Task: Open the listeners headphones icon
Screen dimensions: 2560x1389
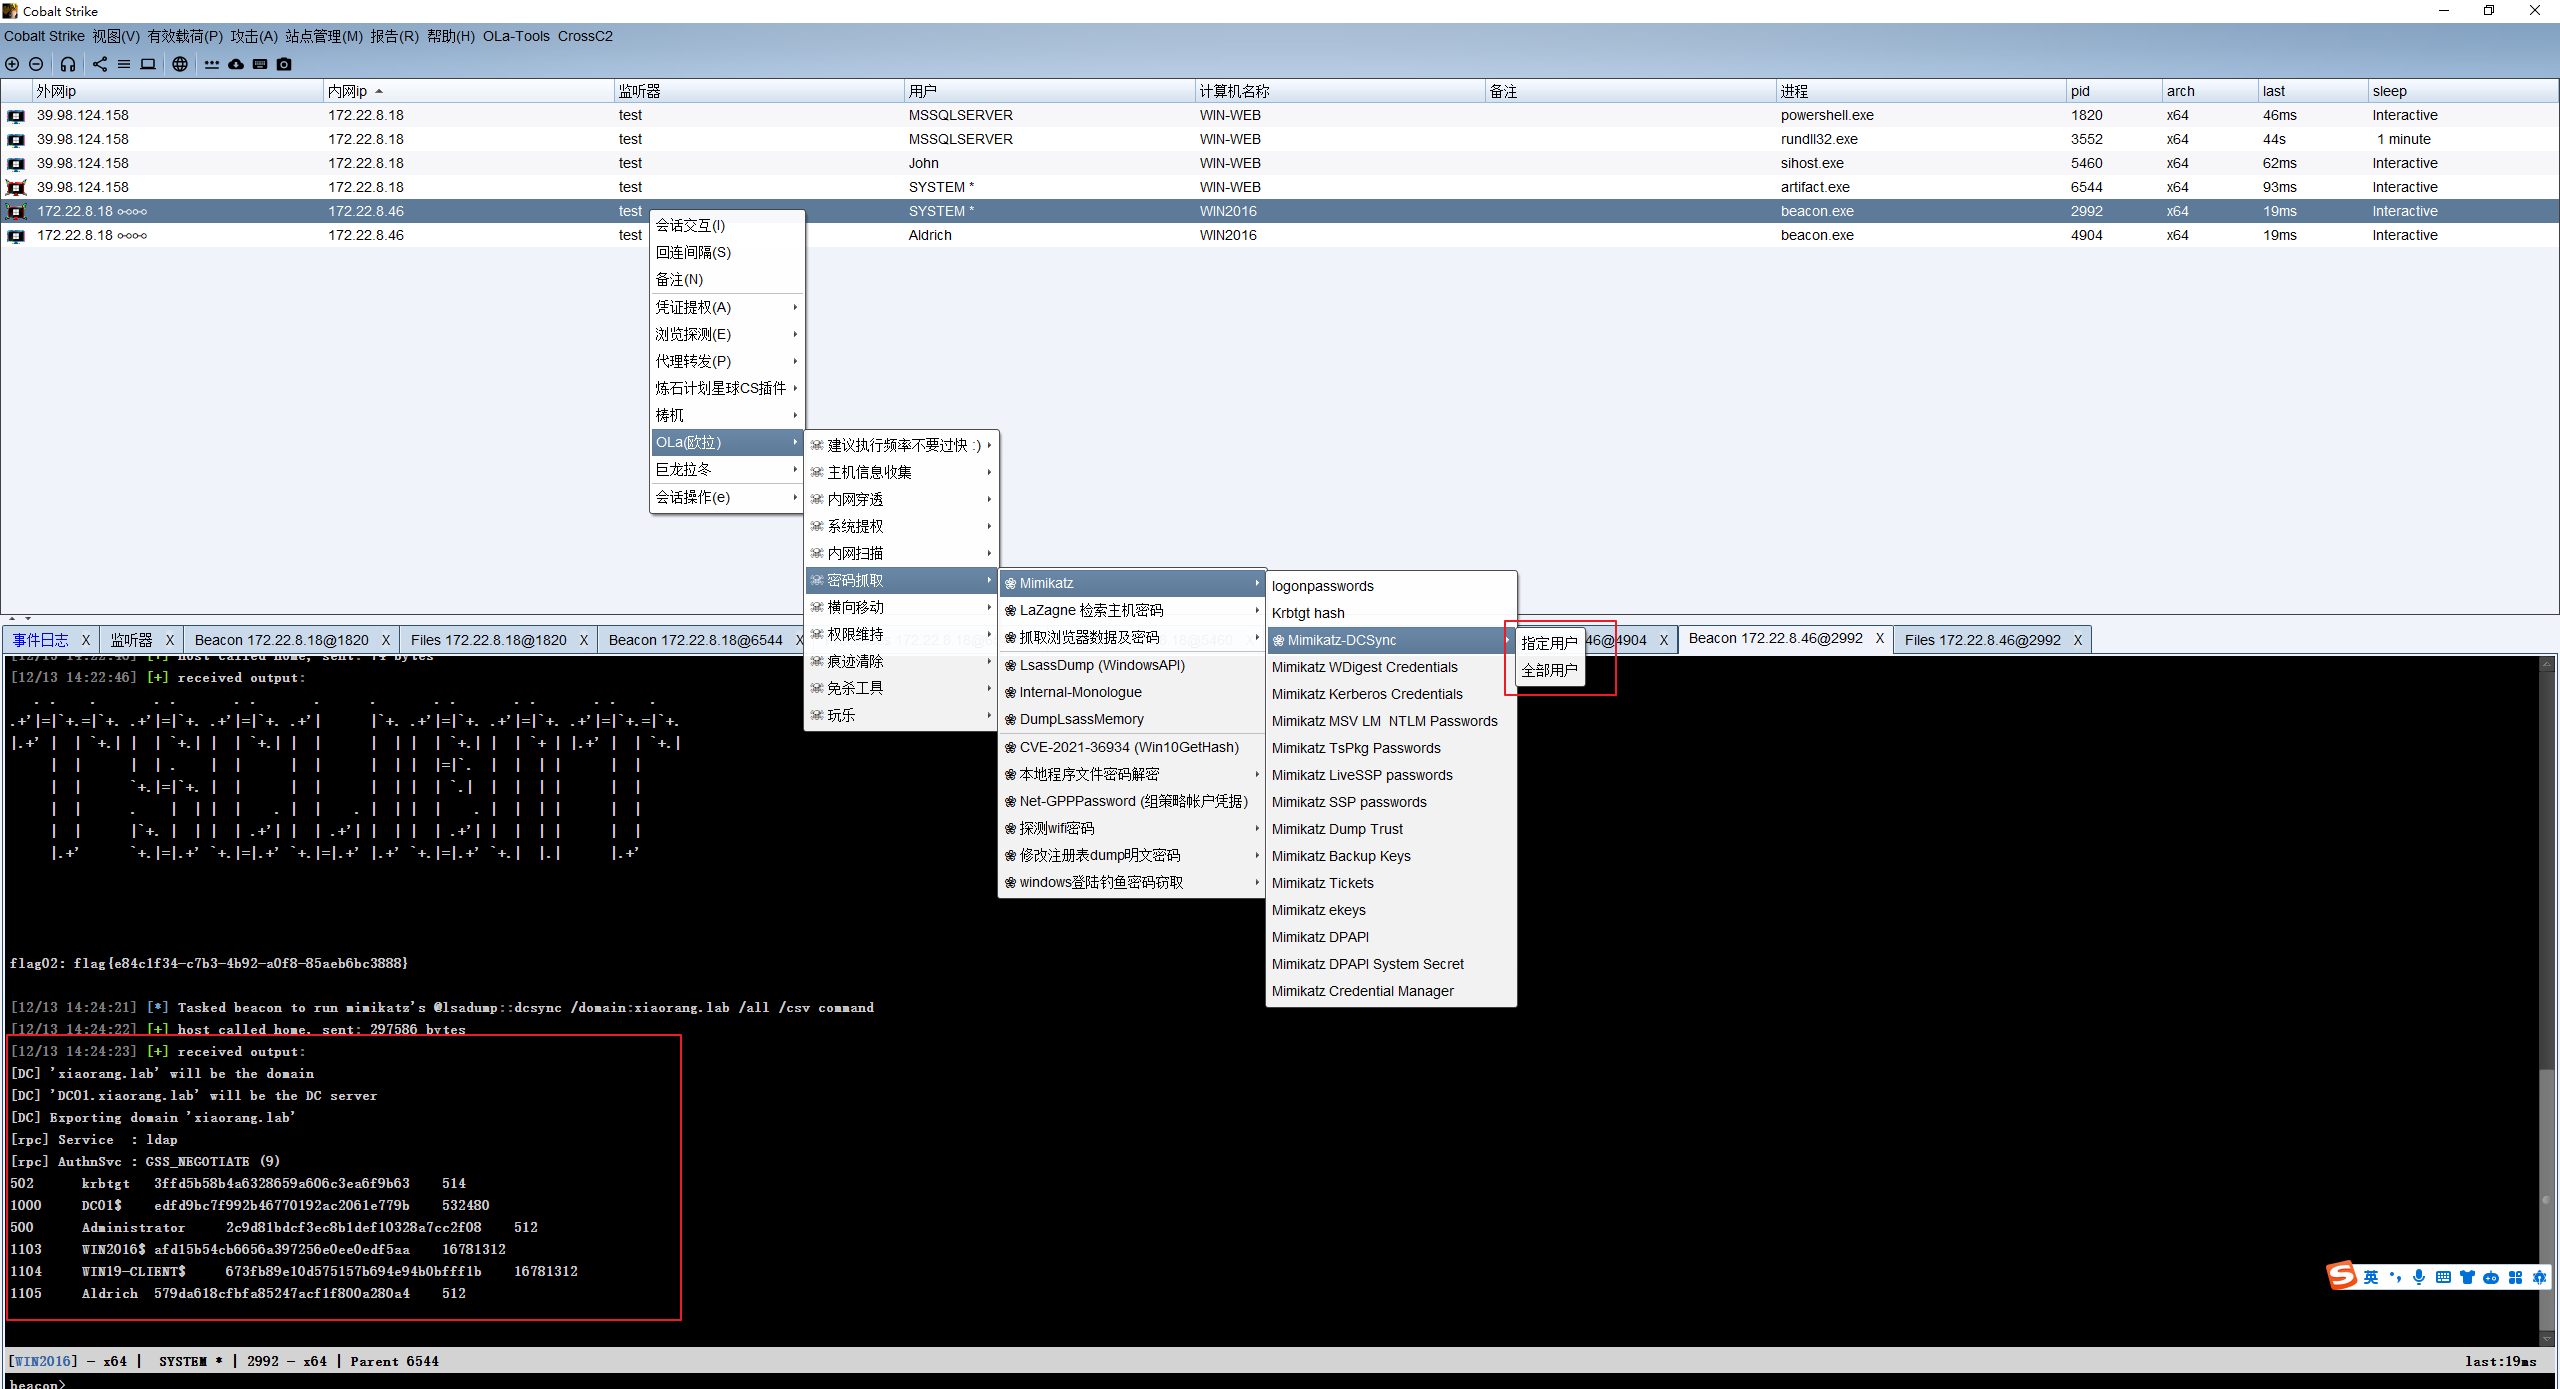Action: click(x=68, y=64)
